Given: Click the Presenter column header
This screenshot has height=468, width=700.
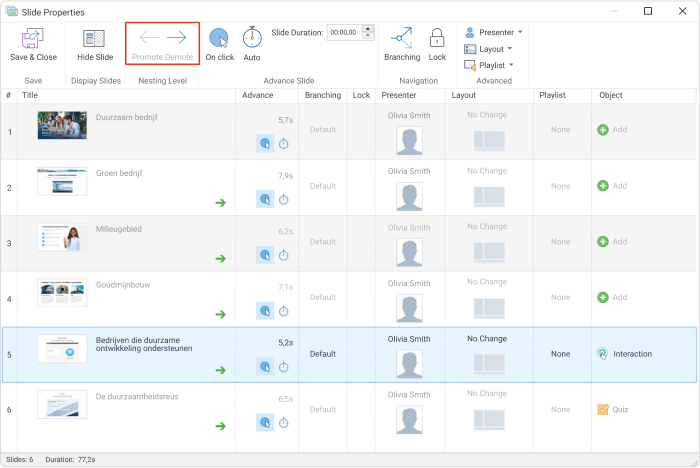Looking at the screenshot, I should [399, 95].
